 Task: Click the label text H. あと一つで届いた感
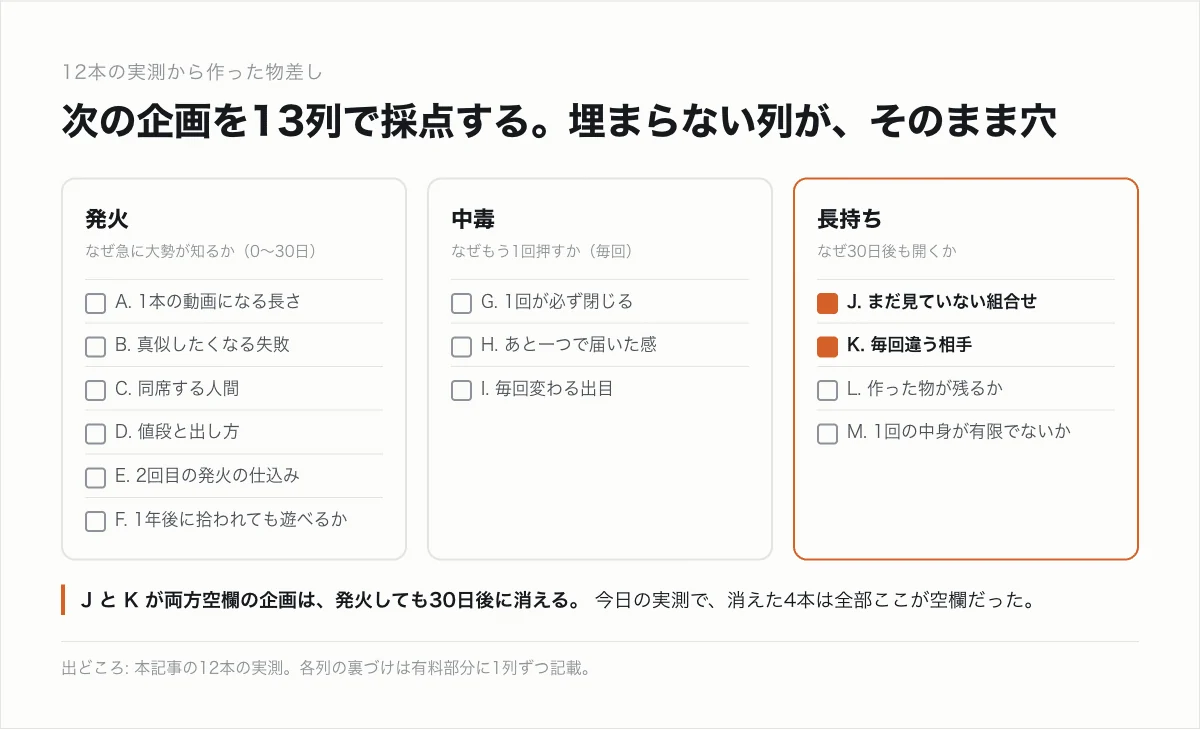[x=569, y=345]
